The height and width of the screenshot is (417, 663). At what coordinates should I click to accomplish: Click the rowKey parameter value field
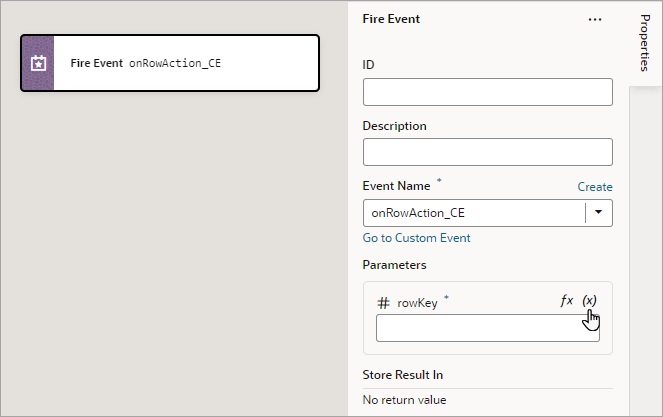[487, 329]
